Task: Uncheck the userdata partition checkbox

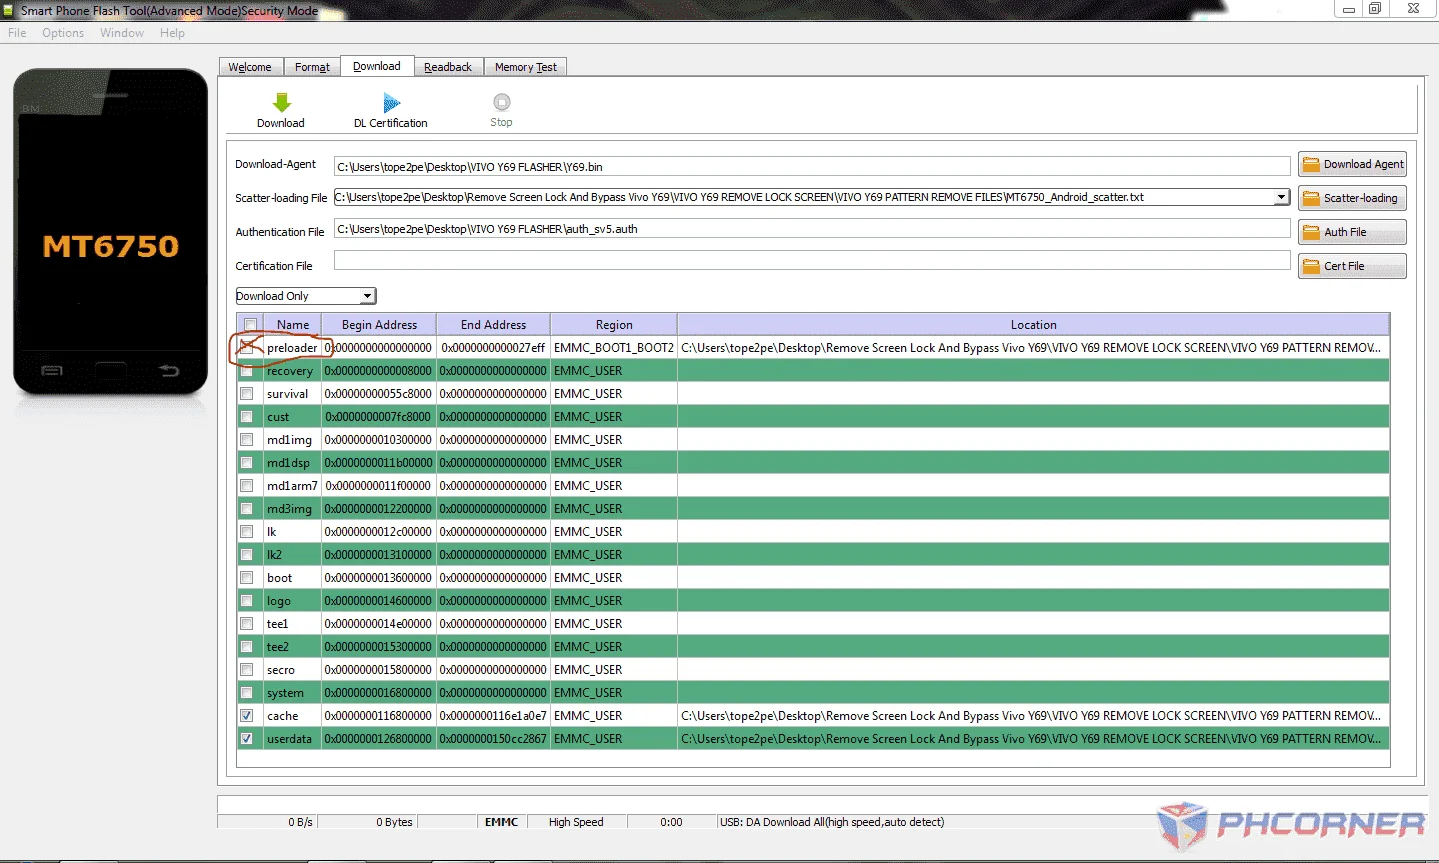Action: point(246,739)
